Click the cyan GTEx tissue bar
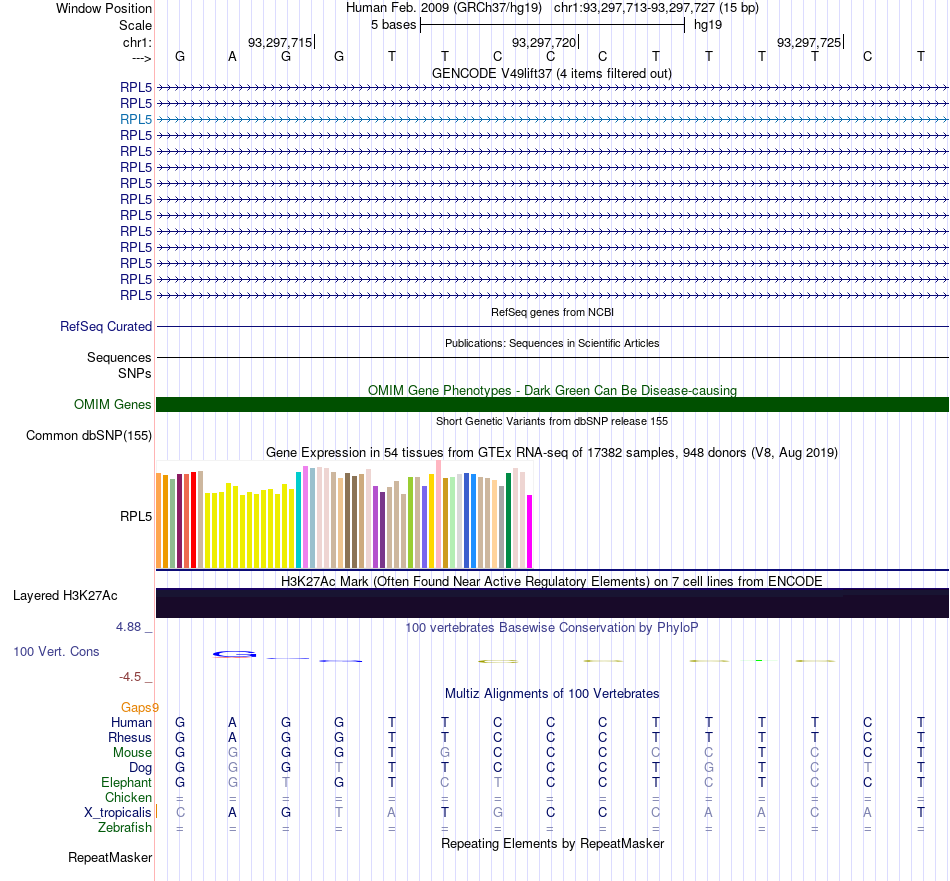The width and height of the screenshot is (950, 881). click(x=299, y=520)
